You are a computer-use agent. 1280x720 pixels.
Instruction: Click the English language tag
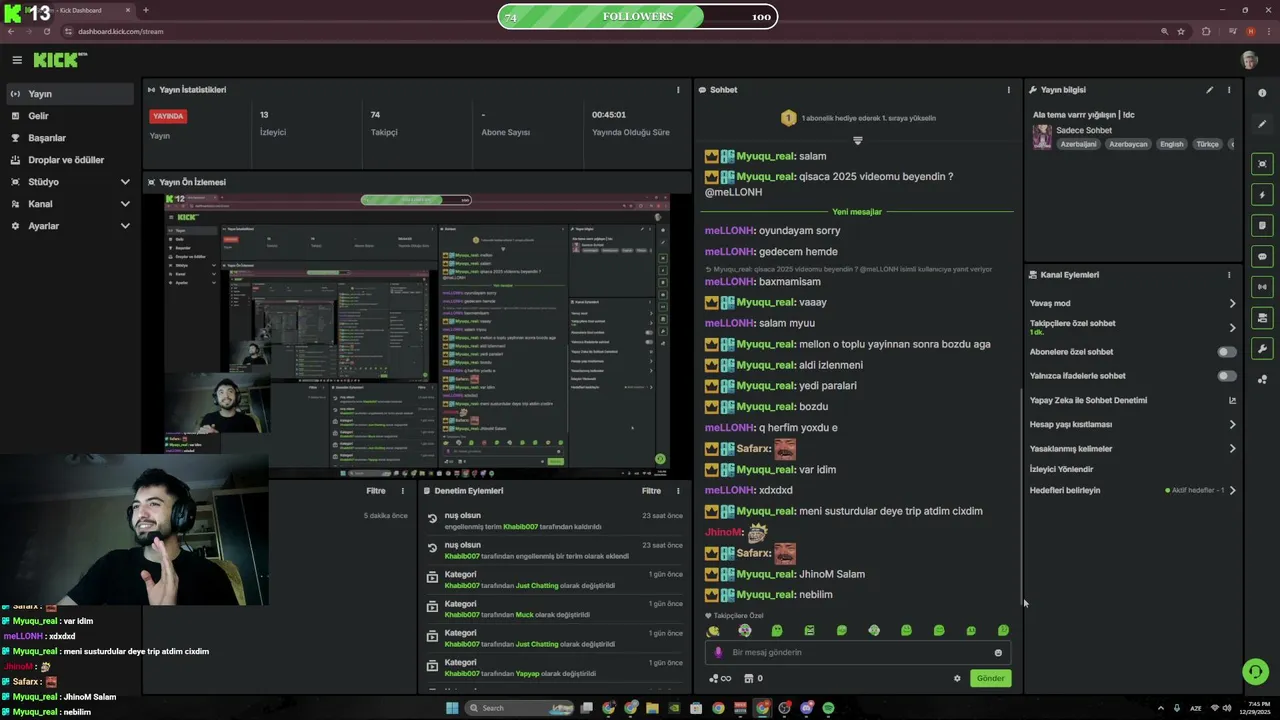[1171, 144]
